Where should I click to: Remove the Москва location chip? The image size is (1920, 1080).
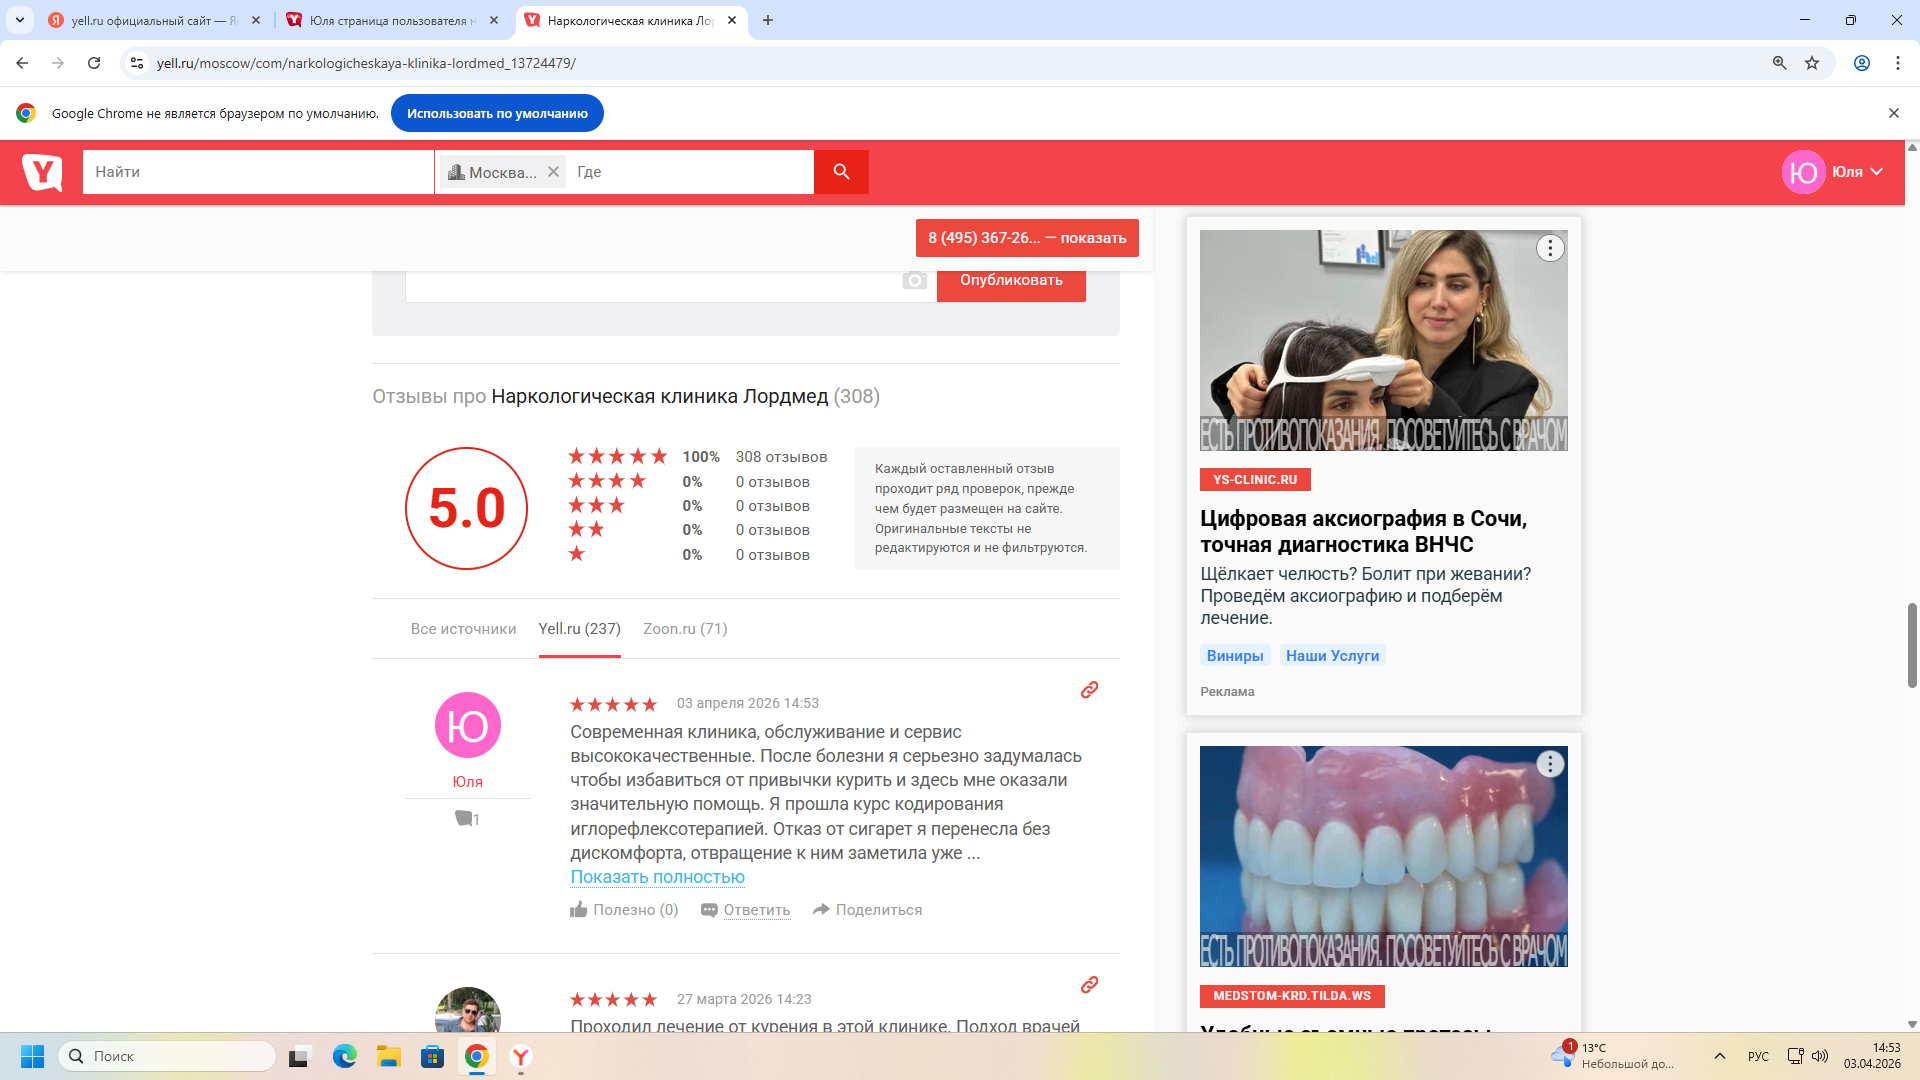(x=553, y=172)
